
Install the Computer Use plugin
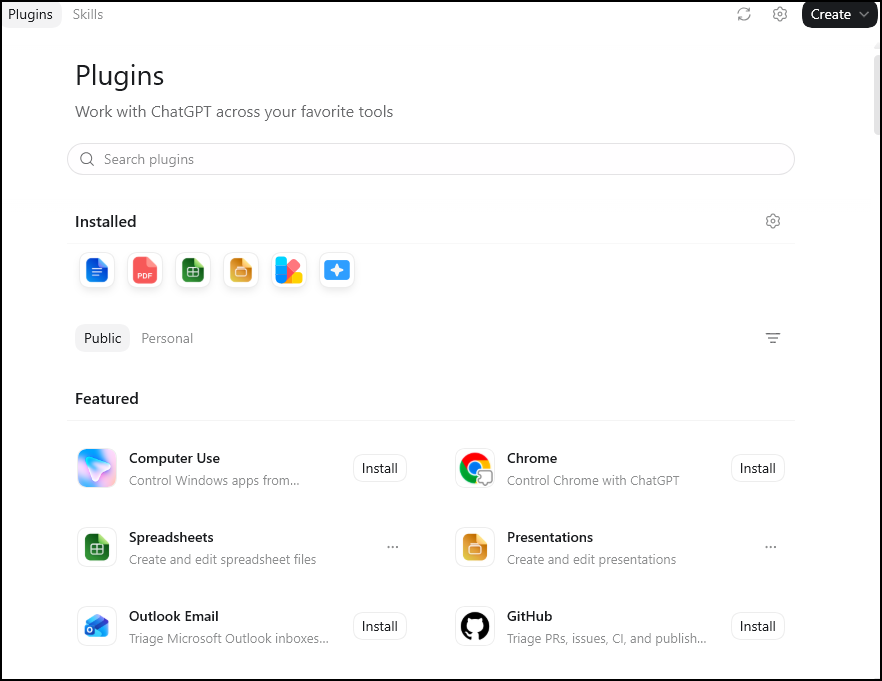pos(380,468)
